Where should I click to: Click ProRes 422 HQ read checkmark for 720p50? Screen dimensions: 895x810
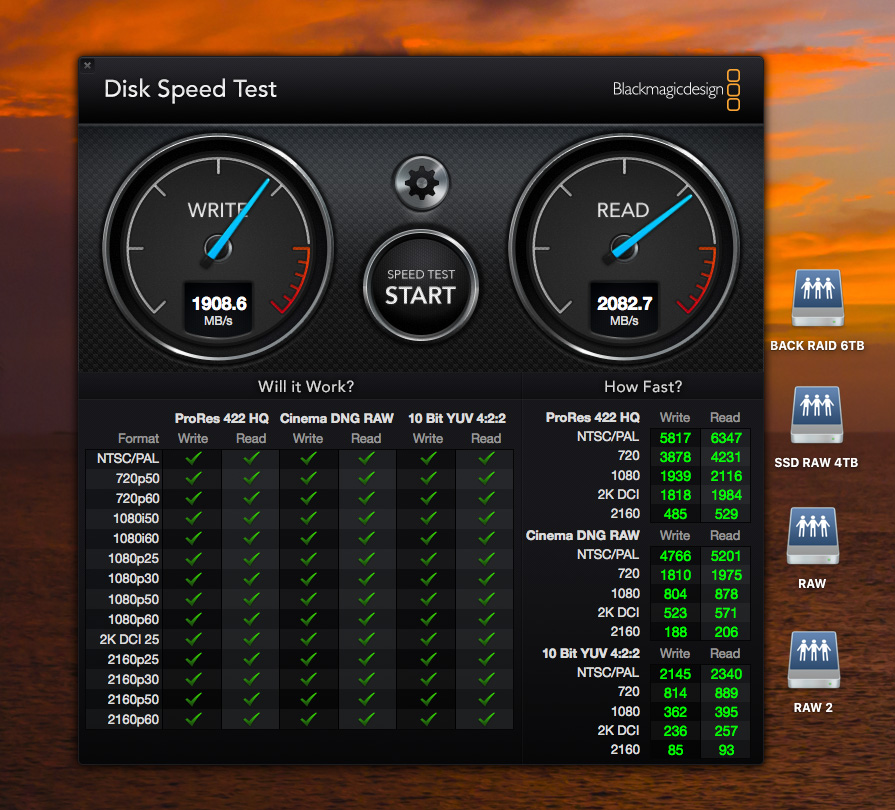[x=251, y=478]
